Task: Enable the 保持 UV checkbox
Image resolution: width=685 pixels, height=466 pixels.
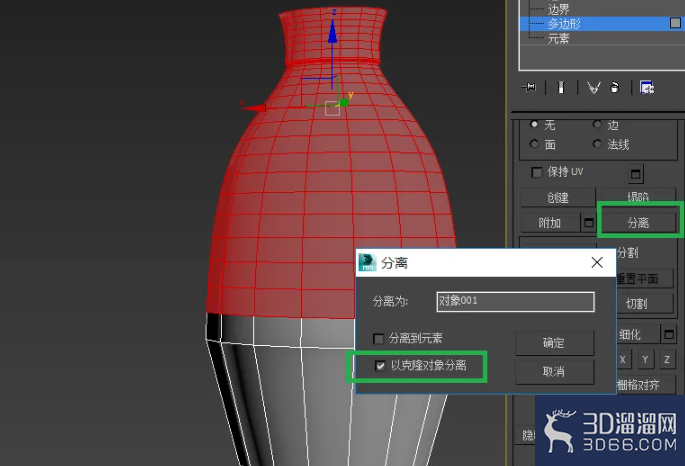Action: tap(536, 172)
